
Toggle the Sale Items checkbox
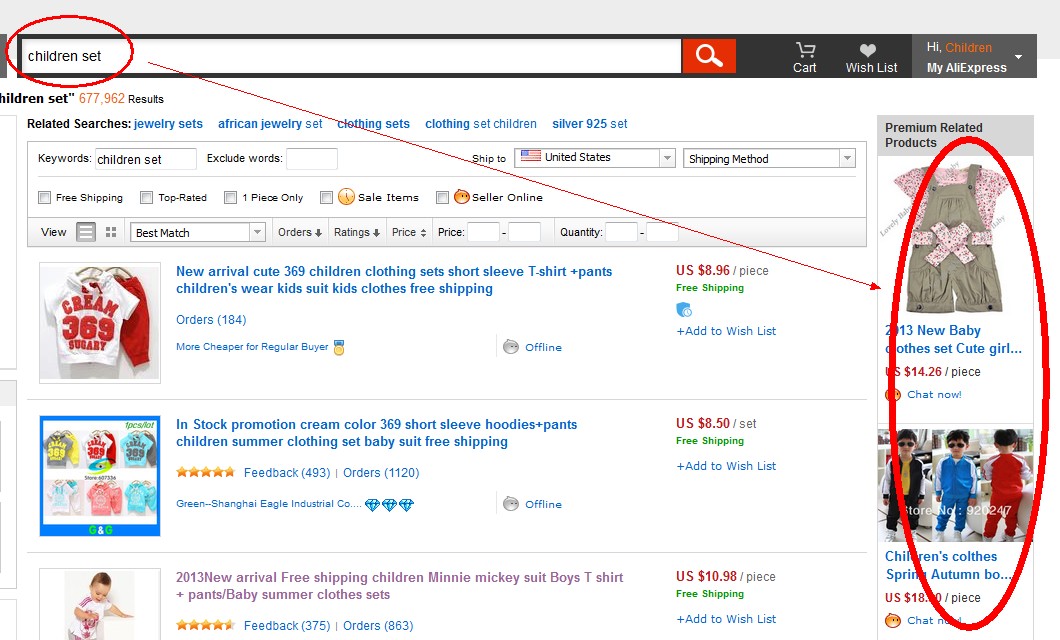(327, 197)
